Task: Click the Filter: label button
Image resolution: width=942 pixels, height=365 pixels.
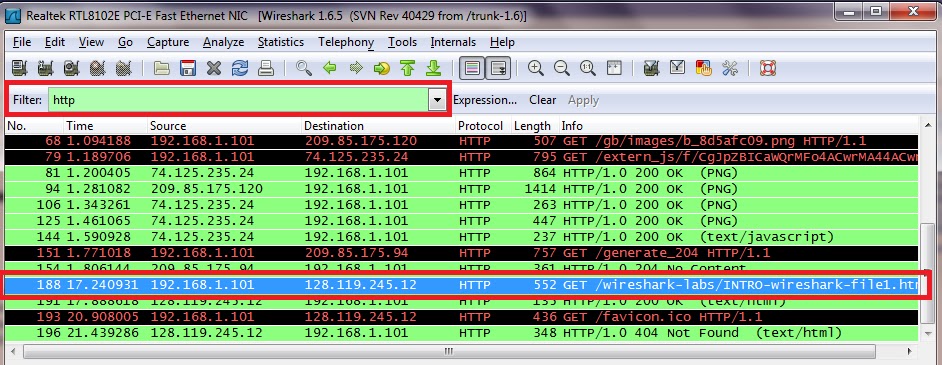Action: (28, 100)
